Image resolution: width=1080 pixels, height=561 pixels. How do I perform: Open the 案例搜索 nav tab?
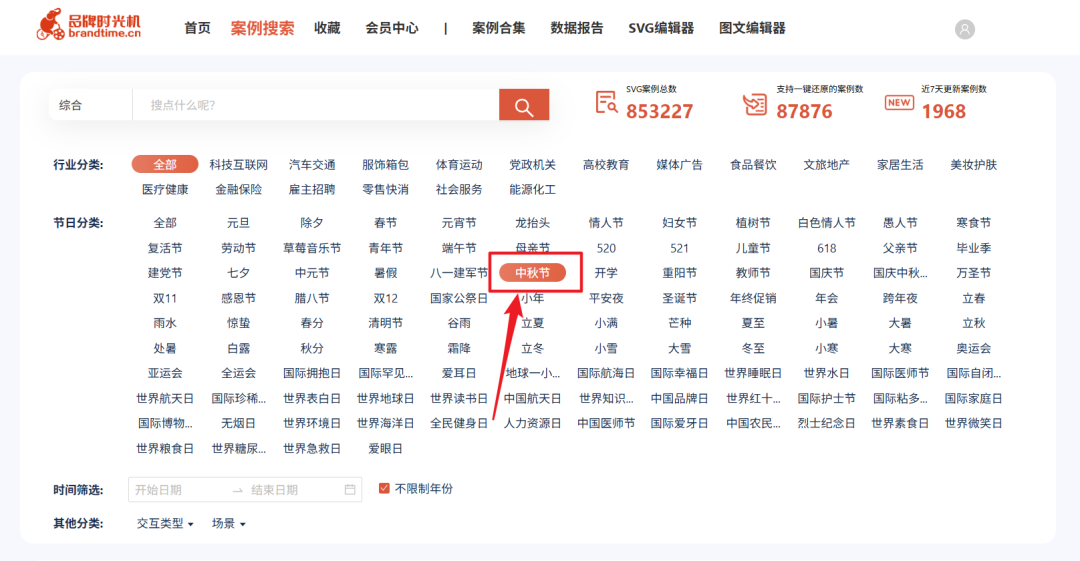tap(262, 28)
